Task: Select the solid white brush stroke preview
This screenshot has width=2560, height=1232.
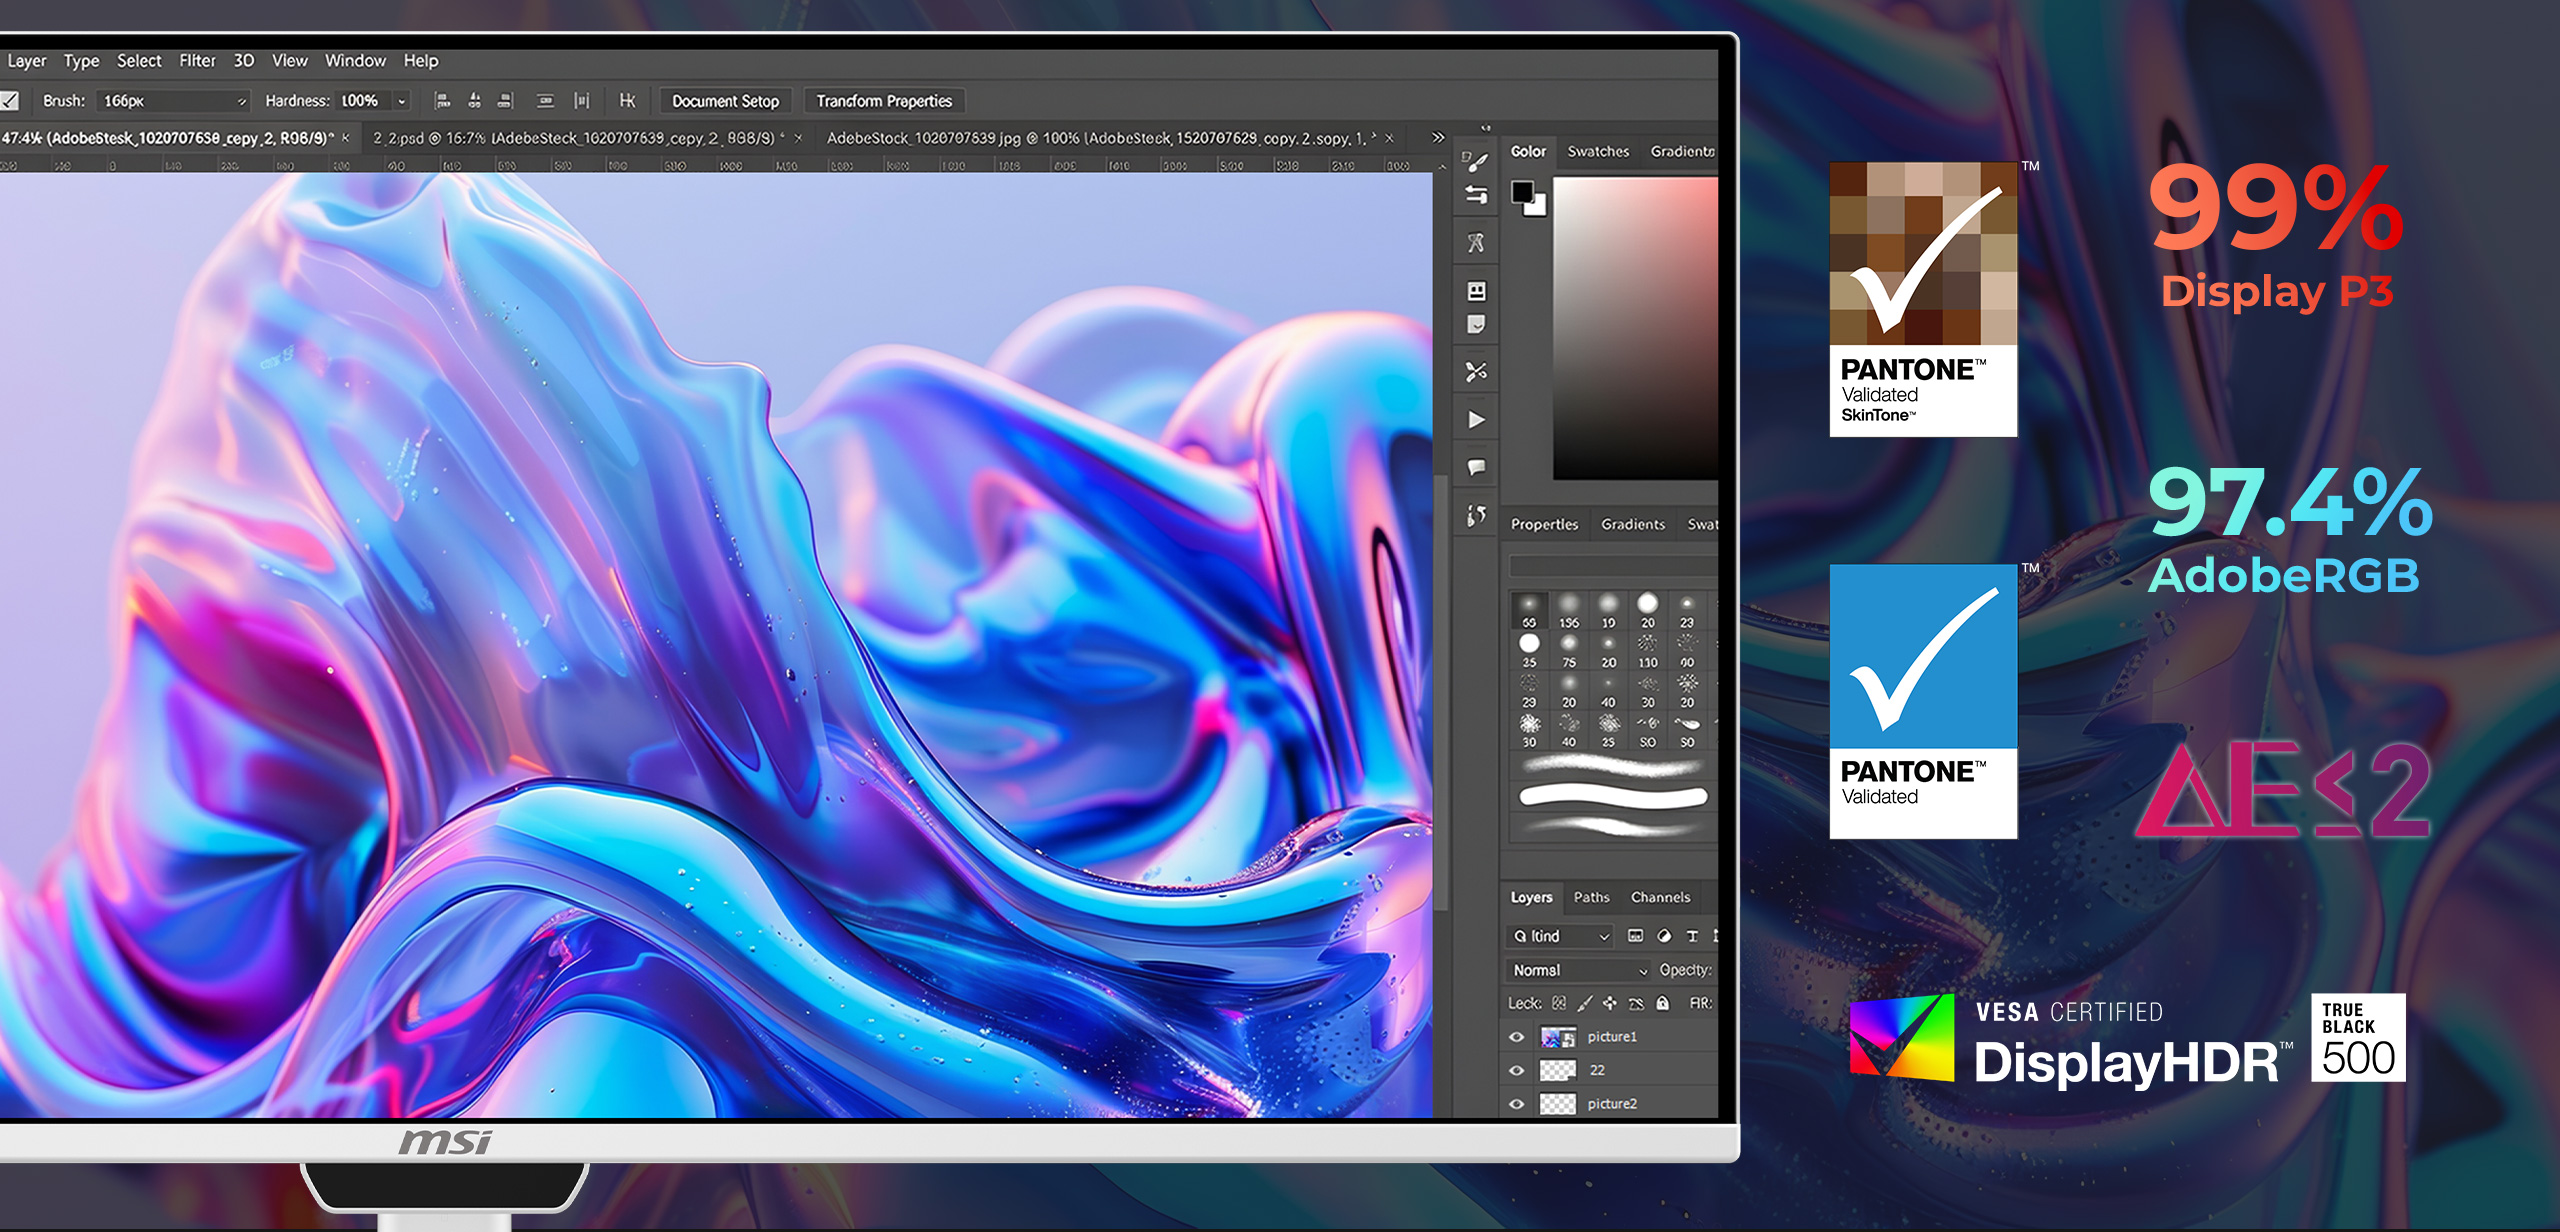Action: click(1613, 797)
